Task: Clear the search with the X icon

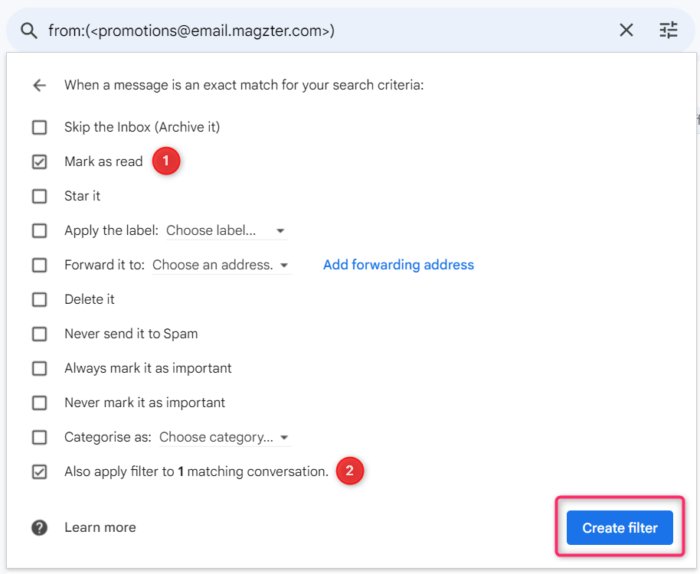Action: (626, 30)
